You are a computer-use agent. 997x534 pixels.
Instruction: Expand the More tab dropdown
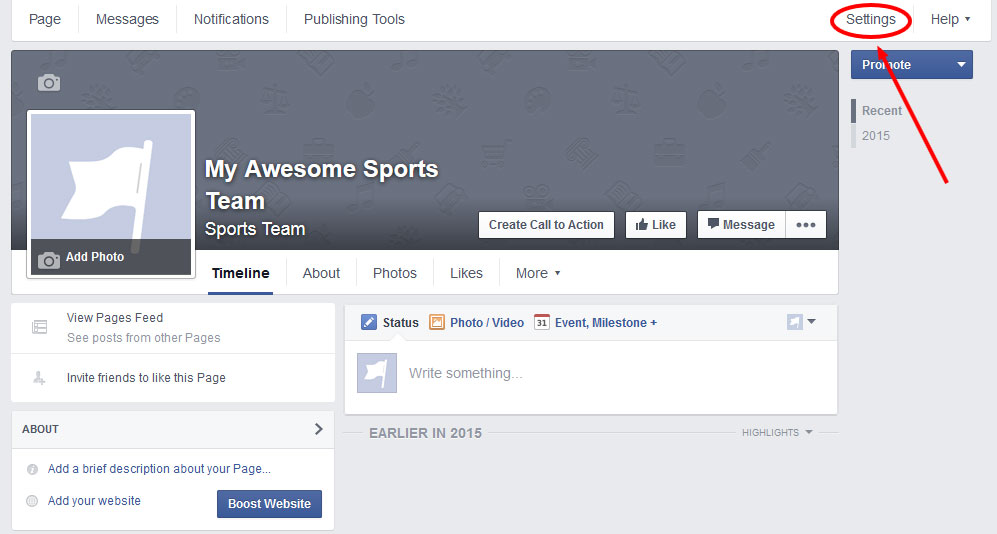[x=538, y=273]
